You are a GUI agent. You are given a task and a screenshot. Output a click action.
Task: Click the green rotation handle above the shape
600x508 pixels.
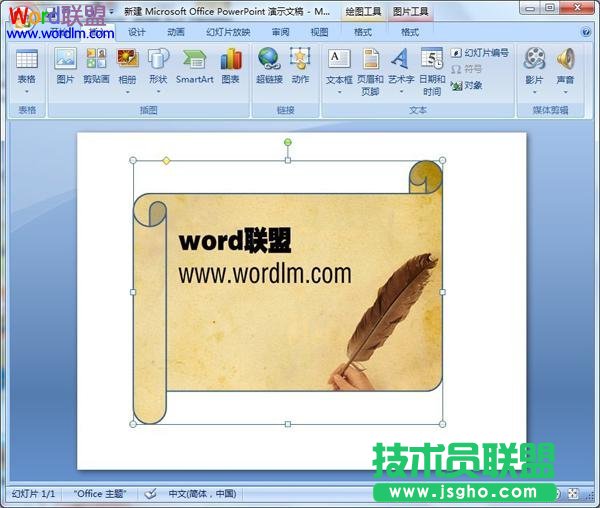pyautogui.click(x=288, y=142)
